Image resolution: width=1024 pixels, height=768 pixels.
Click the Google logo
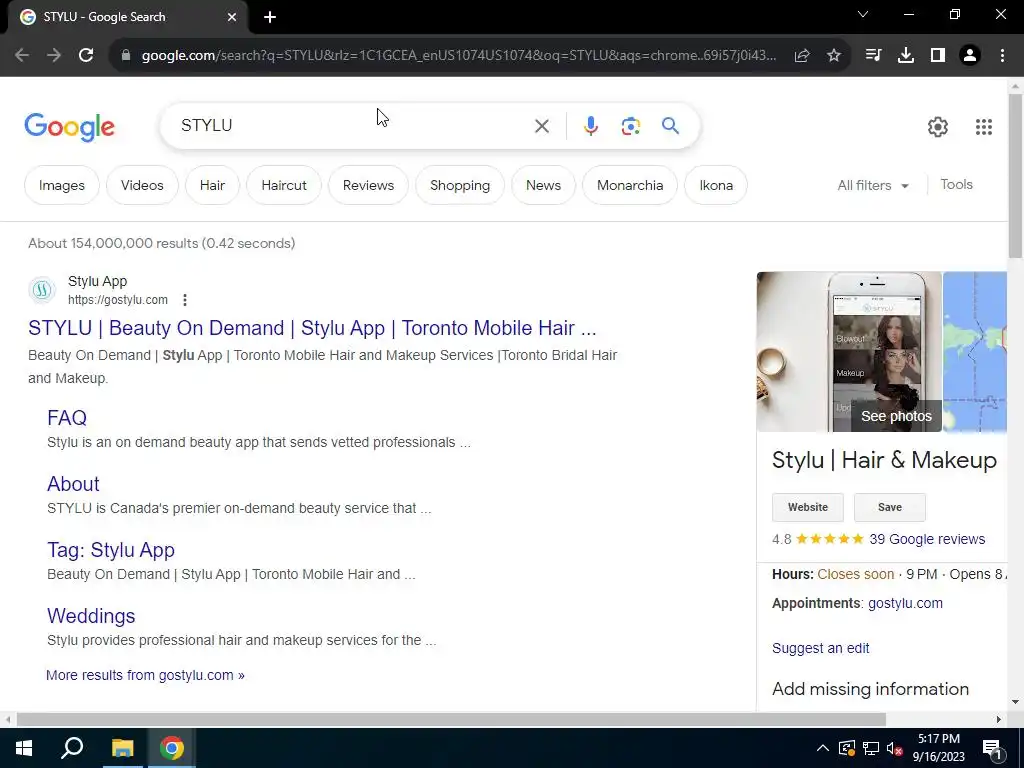pos(69,127)
